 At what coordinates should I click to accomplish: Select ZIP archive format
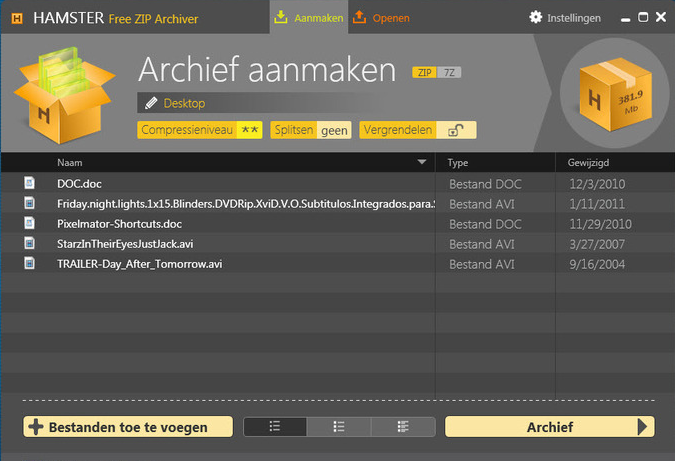coord(424,73)
